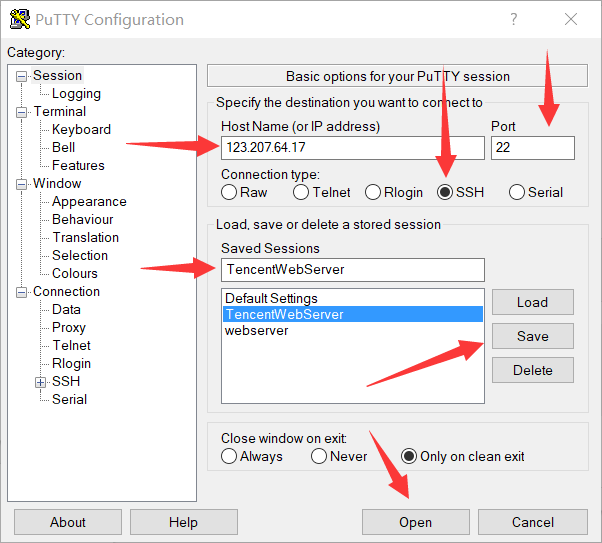Click the Load session button
This screenshot has width=602, height=543.
pyautogui.click(x=533, y=302)
